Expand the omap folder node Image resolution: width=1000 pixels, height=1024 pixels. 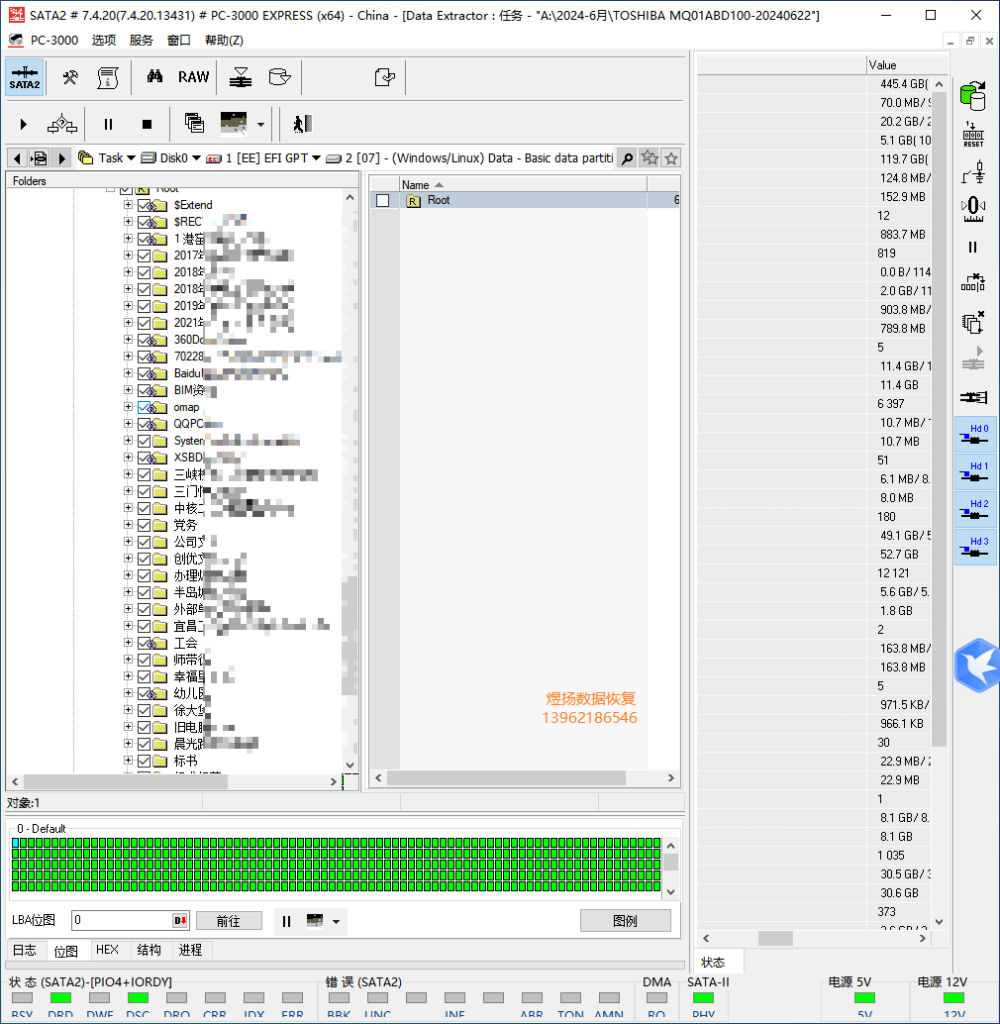(128, 407)
